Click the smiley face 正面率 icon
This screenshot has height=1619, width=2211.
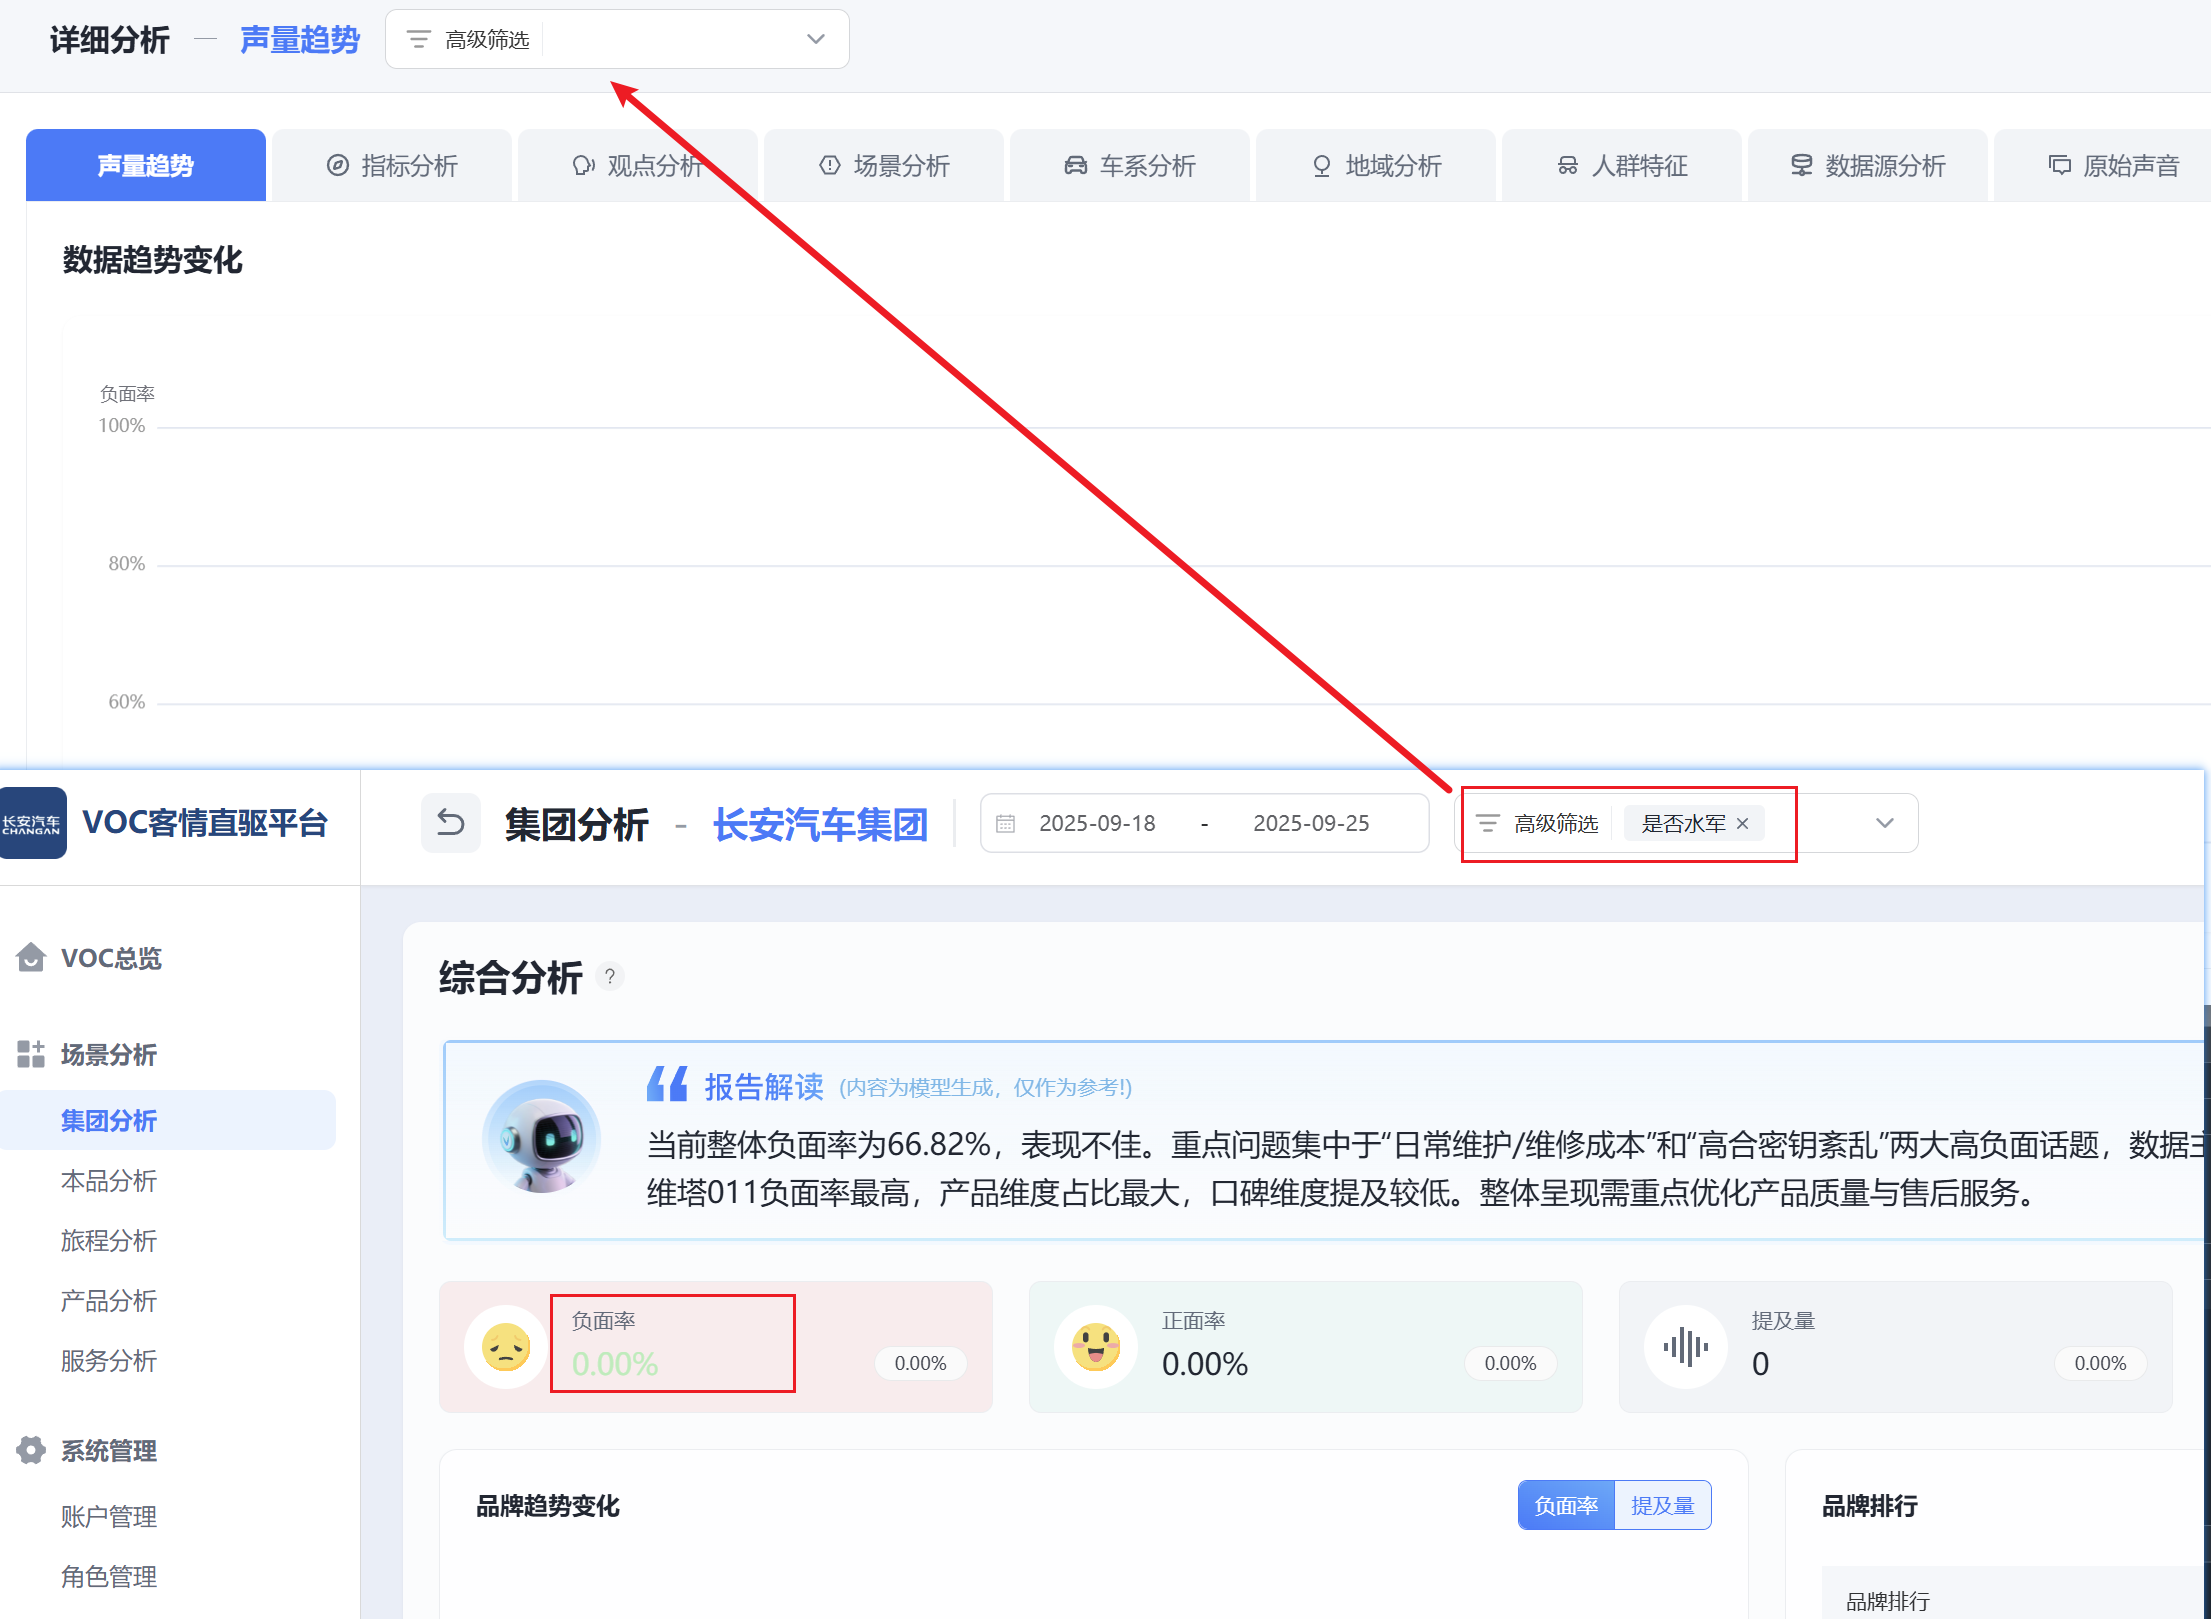coord(1096,1347)
